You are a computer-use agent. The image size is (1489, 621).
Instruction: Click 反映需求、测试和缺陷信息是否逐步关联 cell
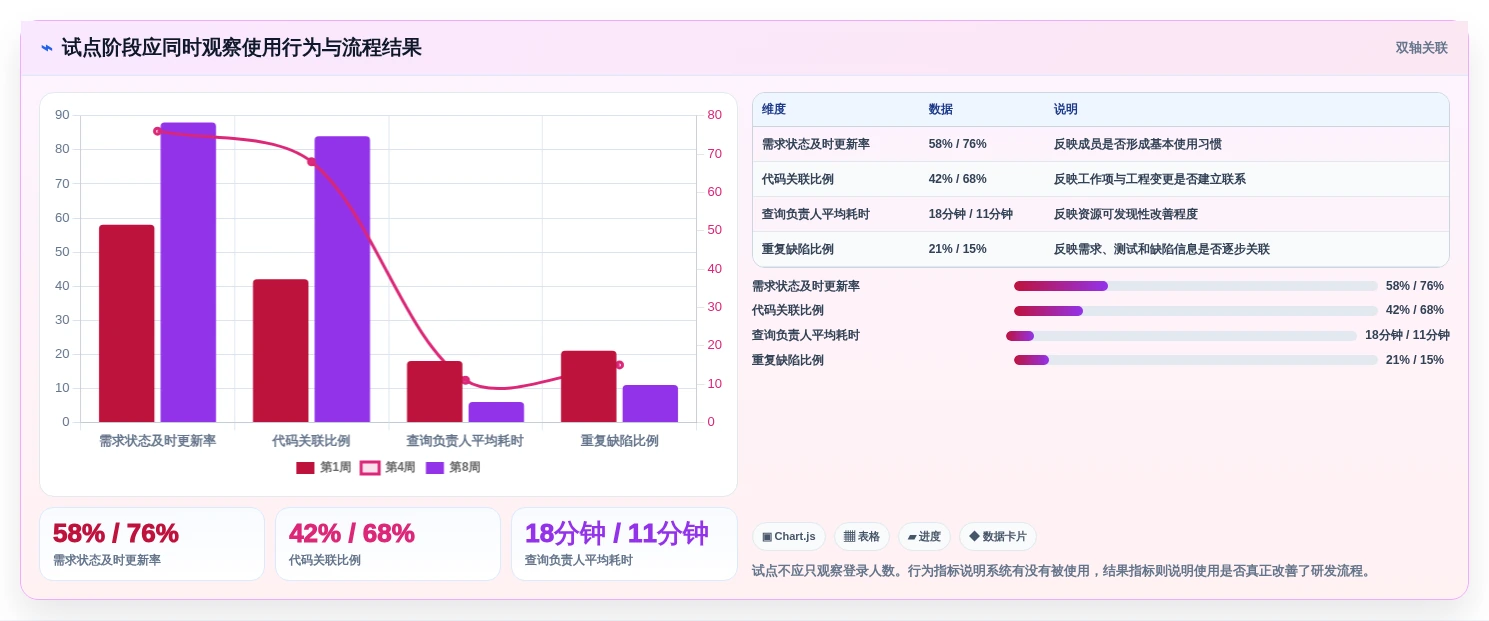[1161, 249]
